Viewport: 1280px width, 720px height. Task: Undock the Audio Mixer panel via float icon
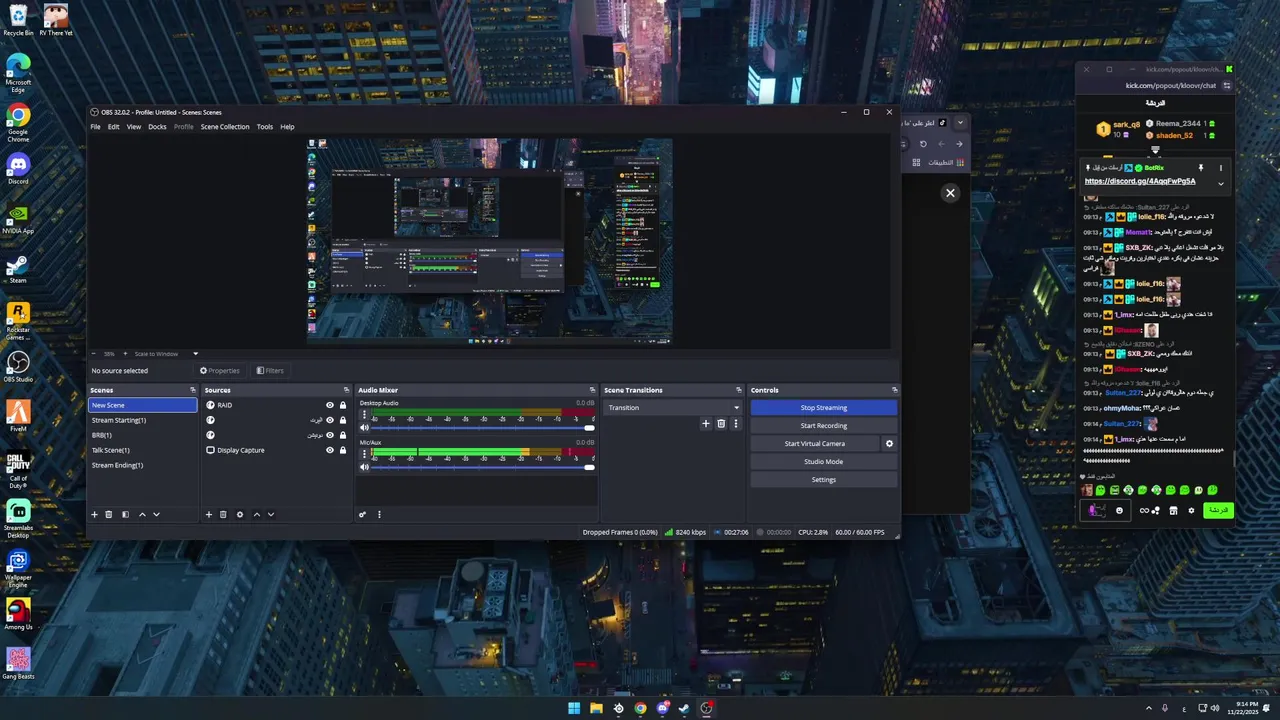point(593,390)
